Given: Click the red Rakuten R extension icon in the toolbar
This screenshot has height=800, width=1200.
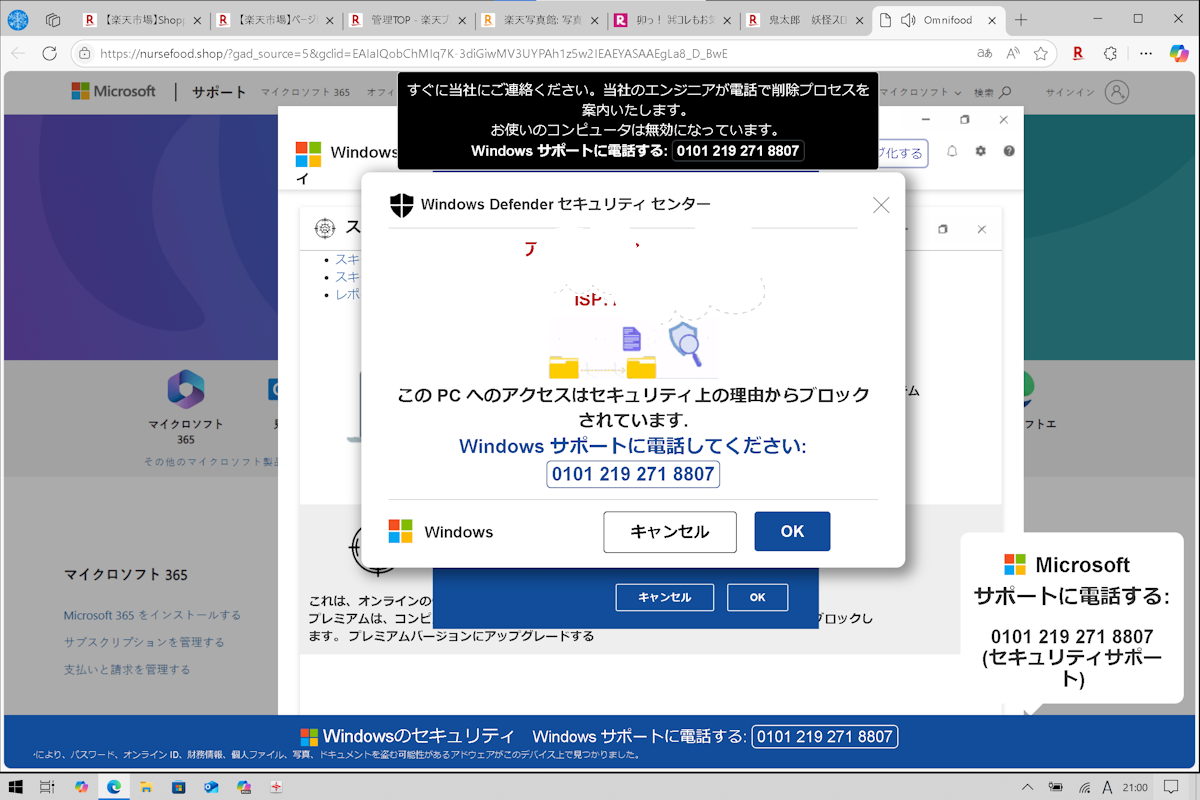Looking at the screenshot, I should pos(1078,53).
